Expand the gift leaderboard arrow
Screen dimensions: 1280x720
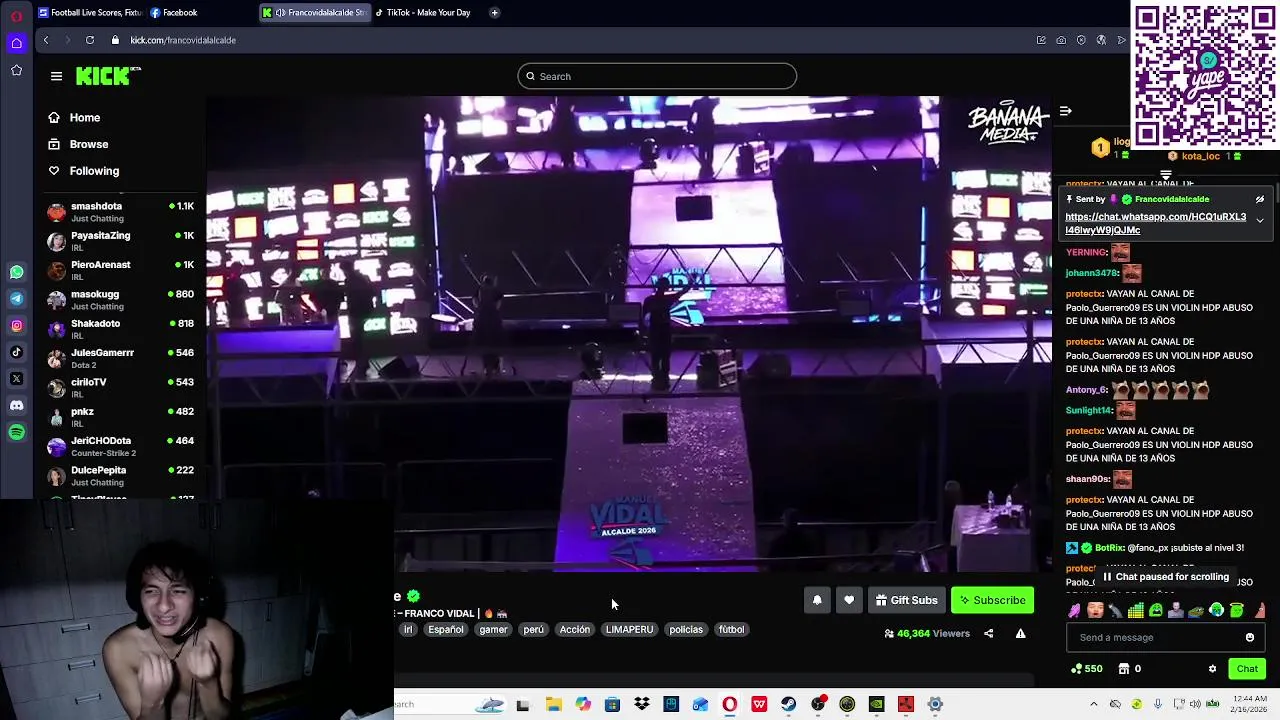1166,174
